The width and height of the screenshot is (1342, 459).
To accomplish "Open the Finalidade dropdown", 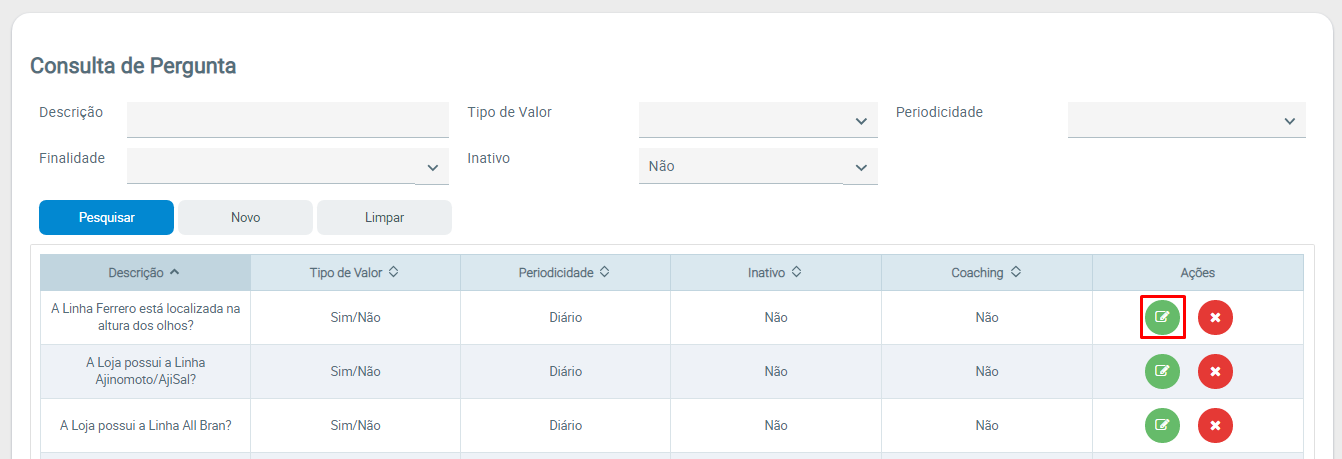I will [287, 166].
